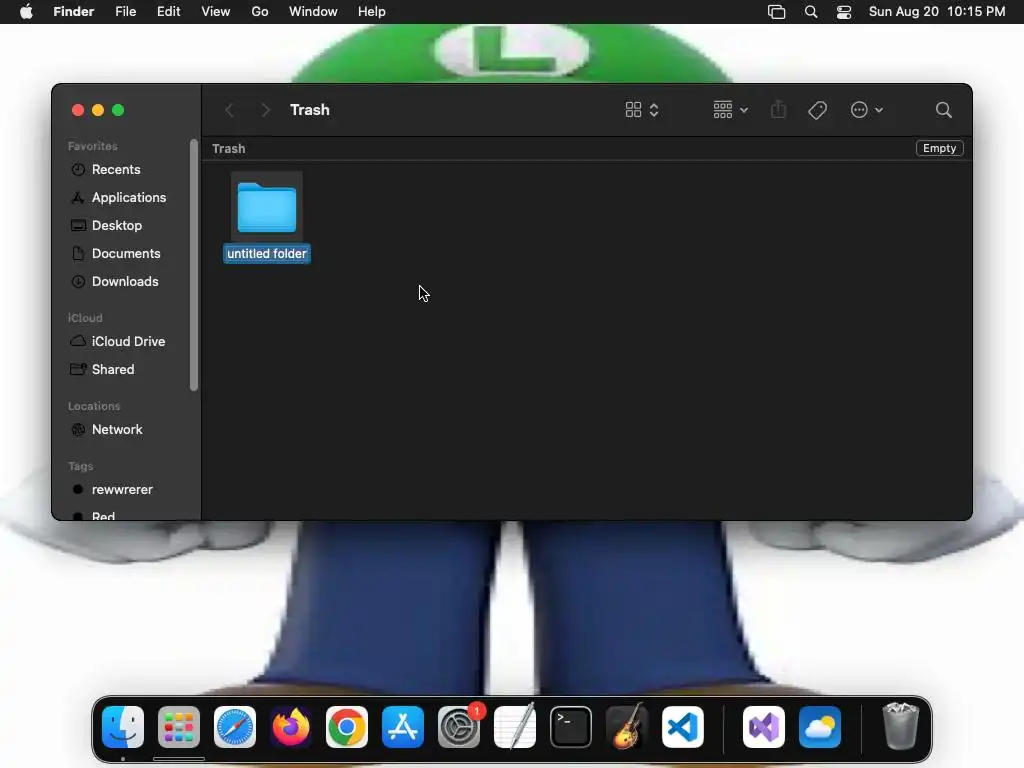Click the date and time clock

tap(936, 12)
